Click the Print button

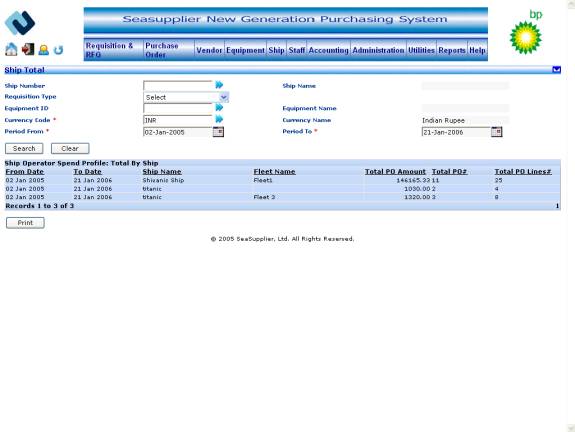(x=25, y=223)
